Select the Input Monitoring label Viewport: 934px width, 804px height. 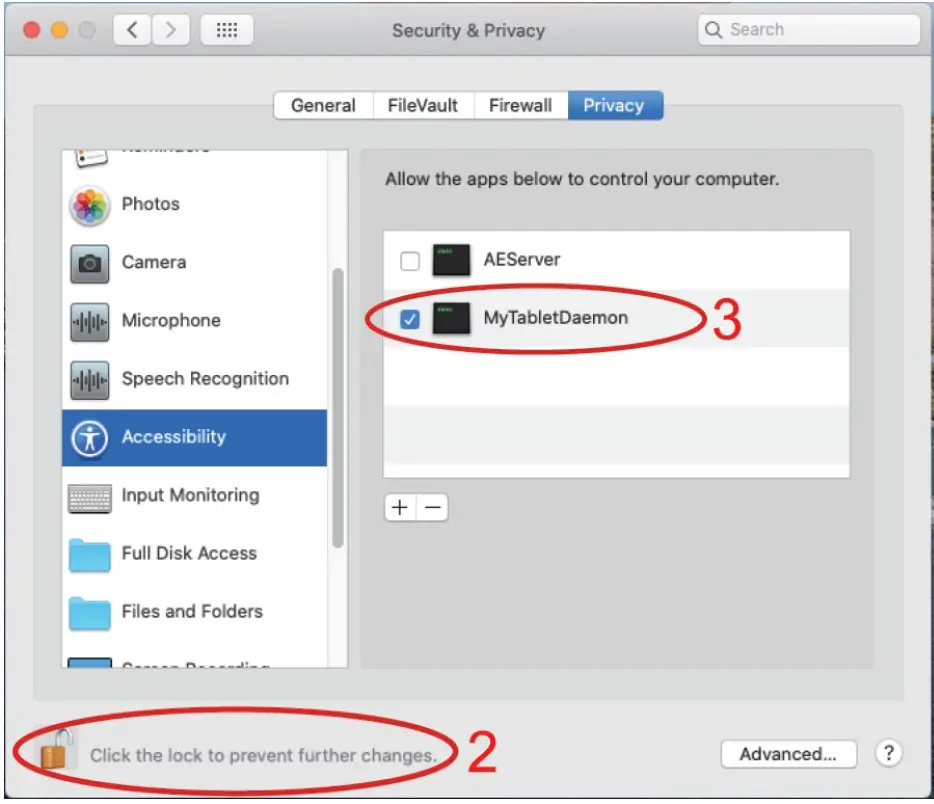(191, 495)
